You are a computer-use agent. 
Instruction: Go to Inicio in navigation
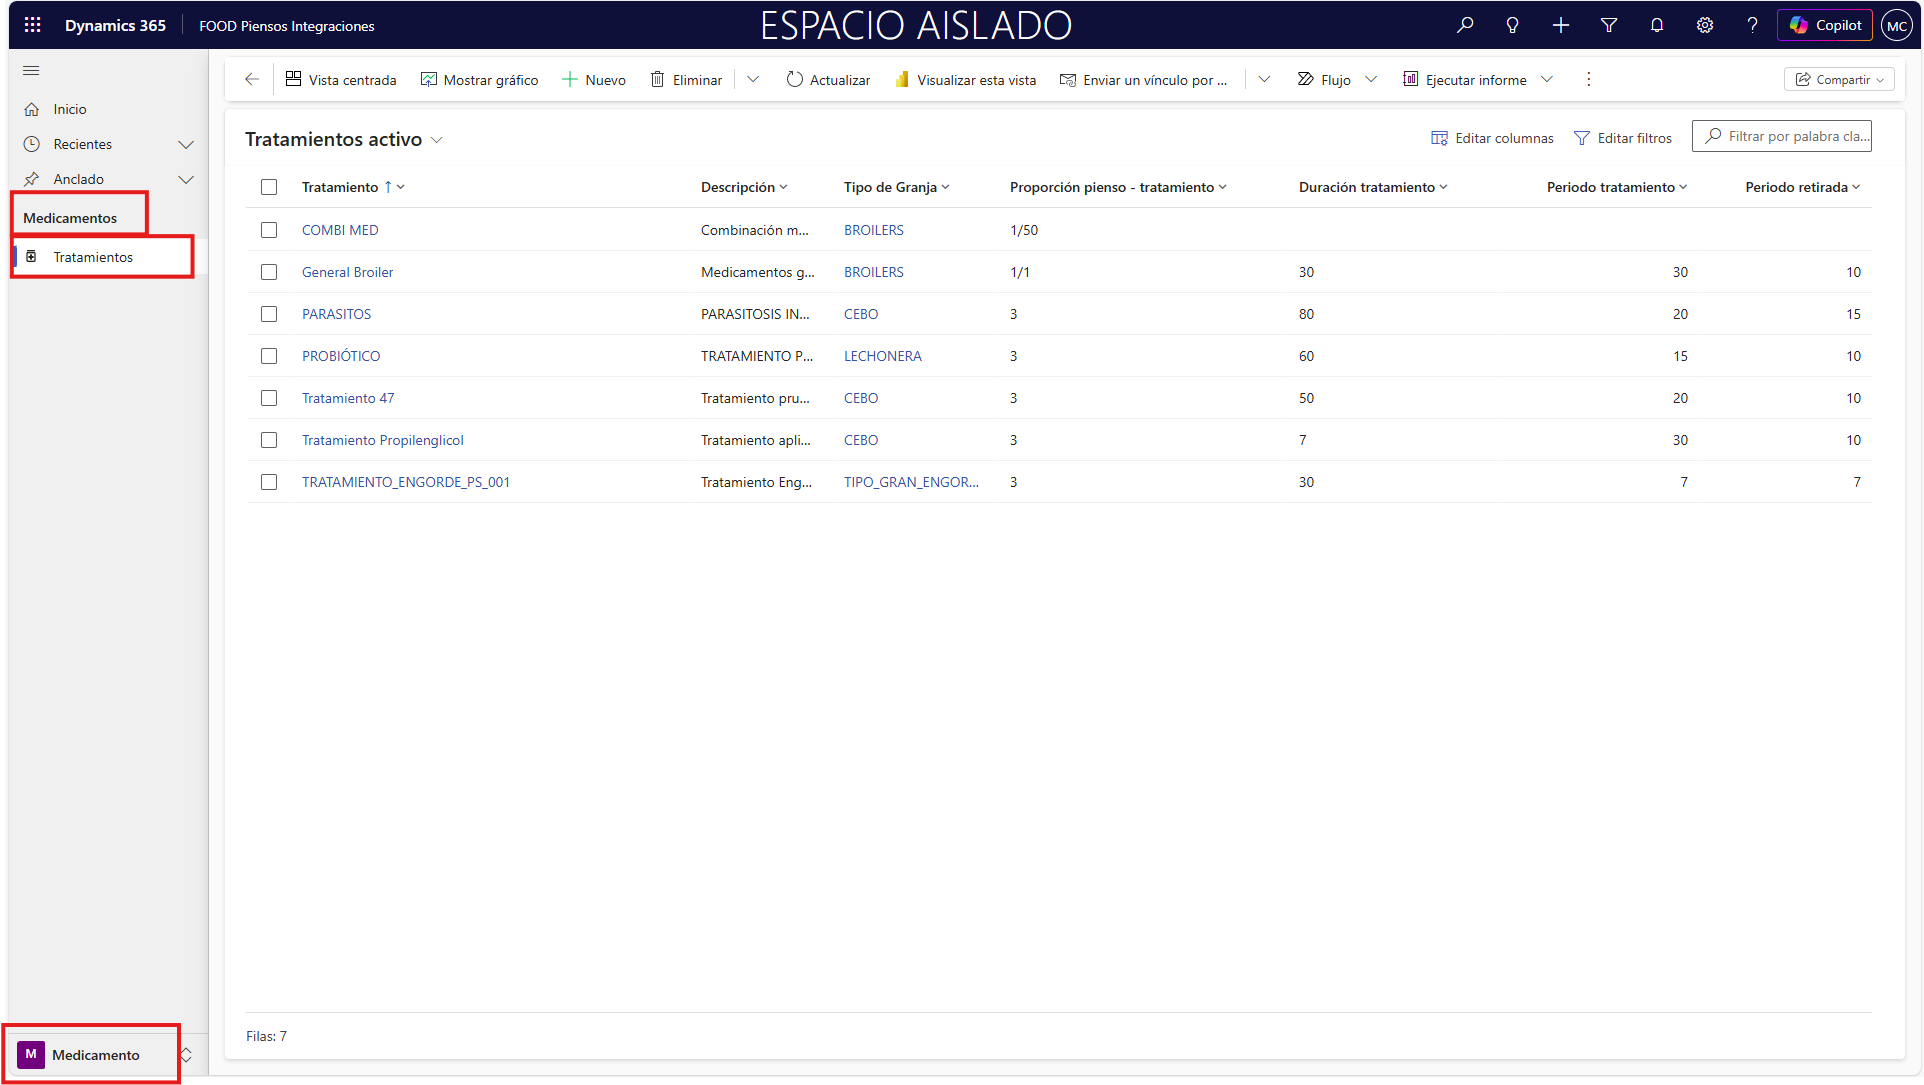click(x=69, y=109)
